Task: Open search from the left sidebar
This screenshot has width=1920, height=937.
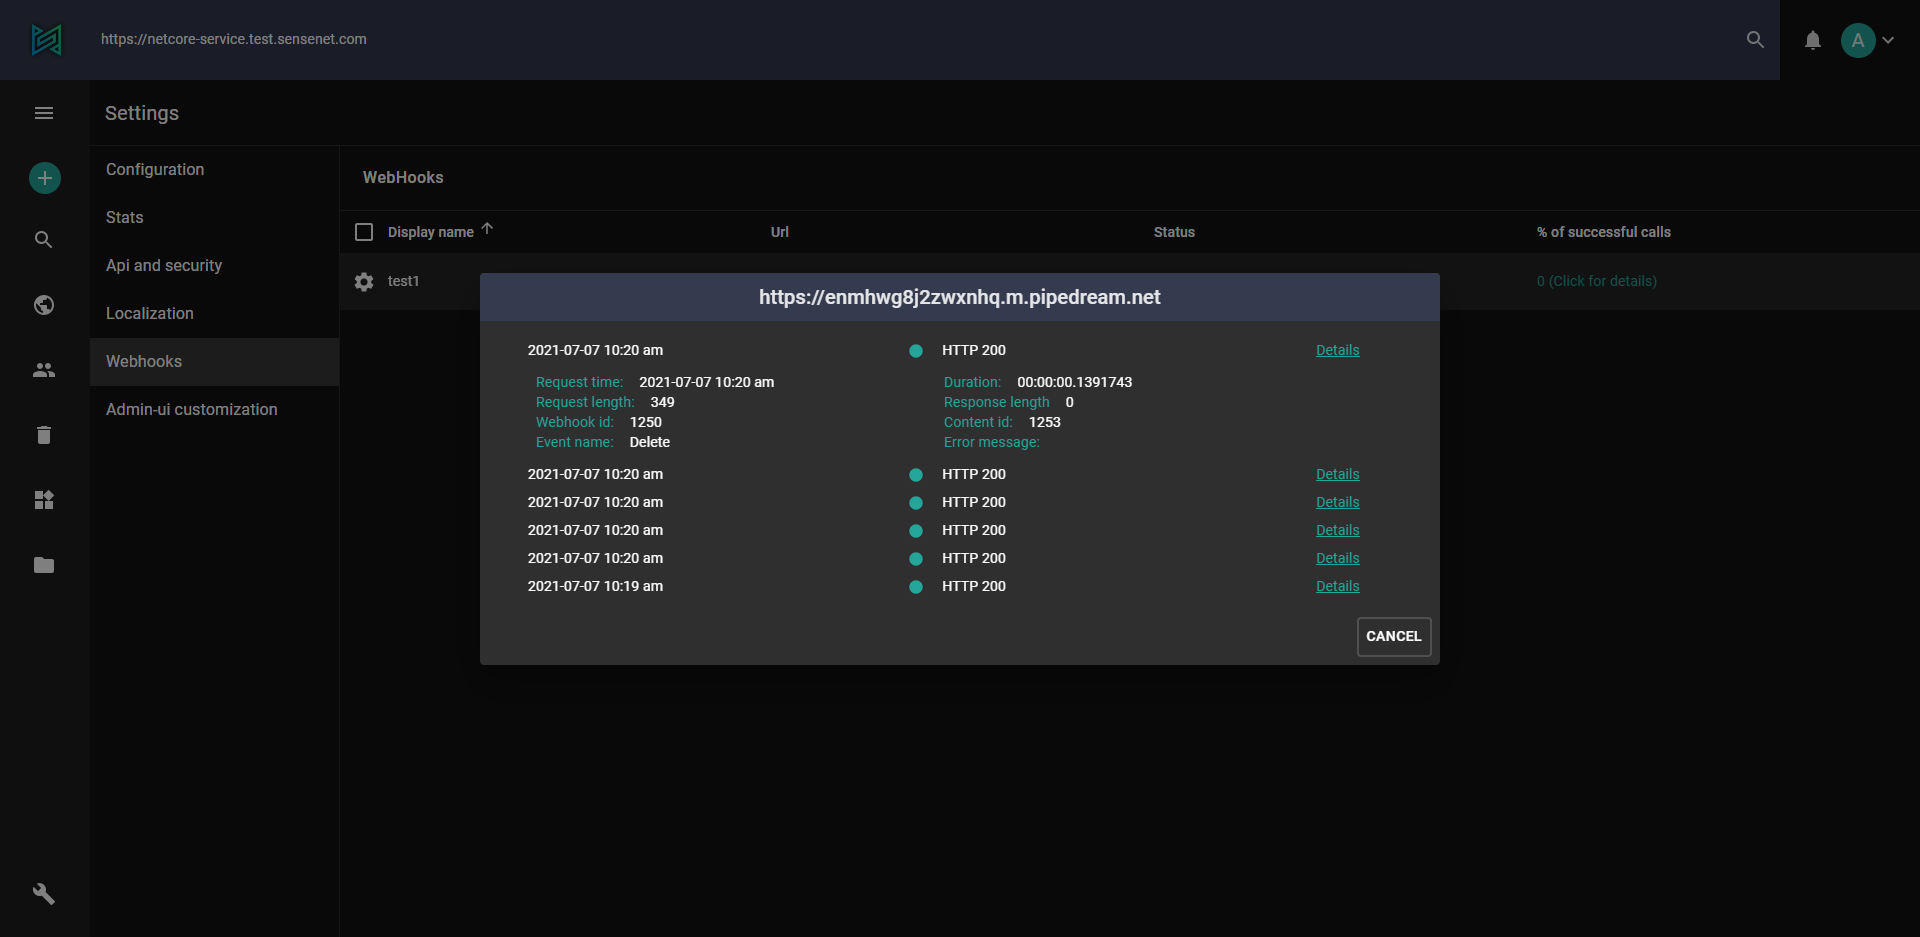Action: 44,240
